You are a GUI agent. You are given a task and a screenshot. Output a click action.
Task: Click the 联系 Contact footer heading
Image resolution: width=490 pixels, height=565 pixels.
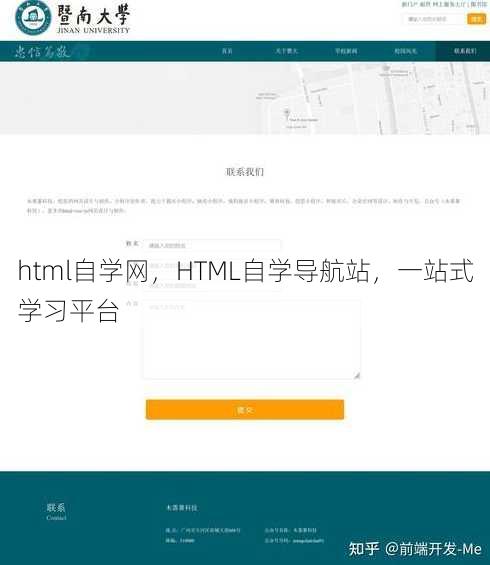pos(56,511)
